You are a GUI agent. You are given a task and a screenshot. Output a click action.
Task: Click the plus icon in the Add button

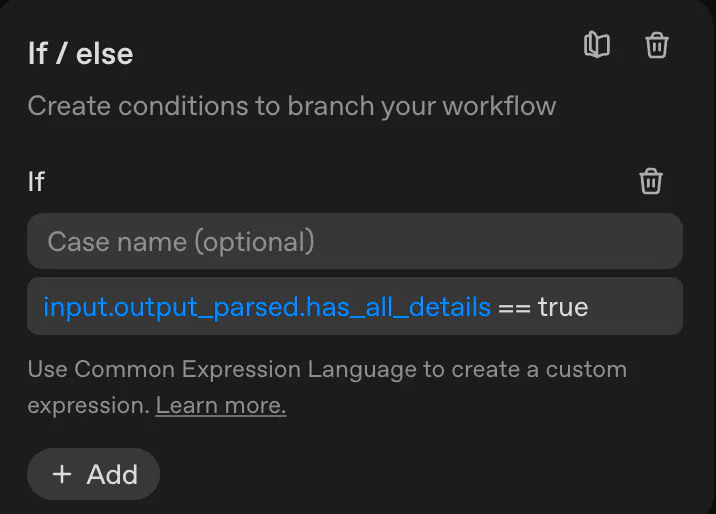click(x=62, y=474)
